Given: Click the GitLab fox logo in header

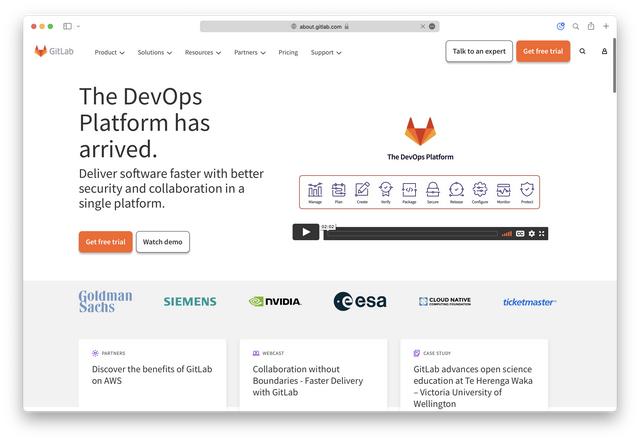Looking at the screenshot, I should pos(40,51).
